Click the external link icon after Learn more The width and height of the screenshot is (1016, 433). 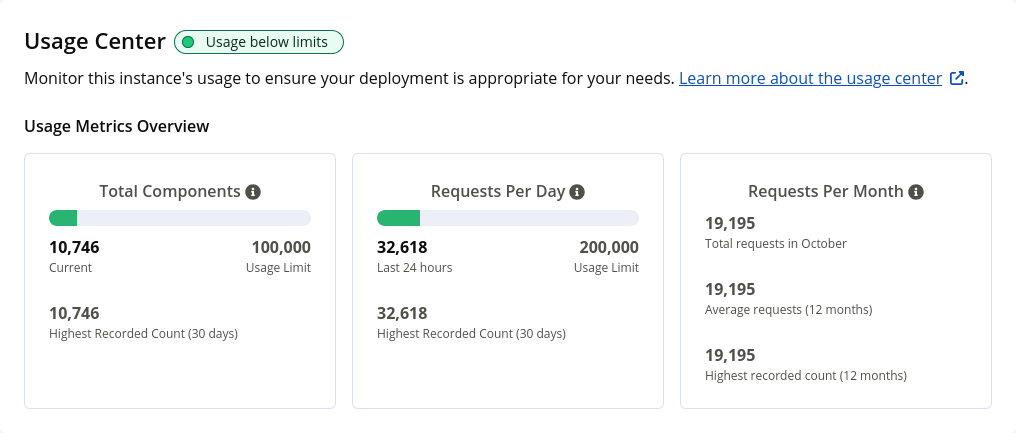(957, 79)
